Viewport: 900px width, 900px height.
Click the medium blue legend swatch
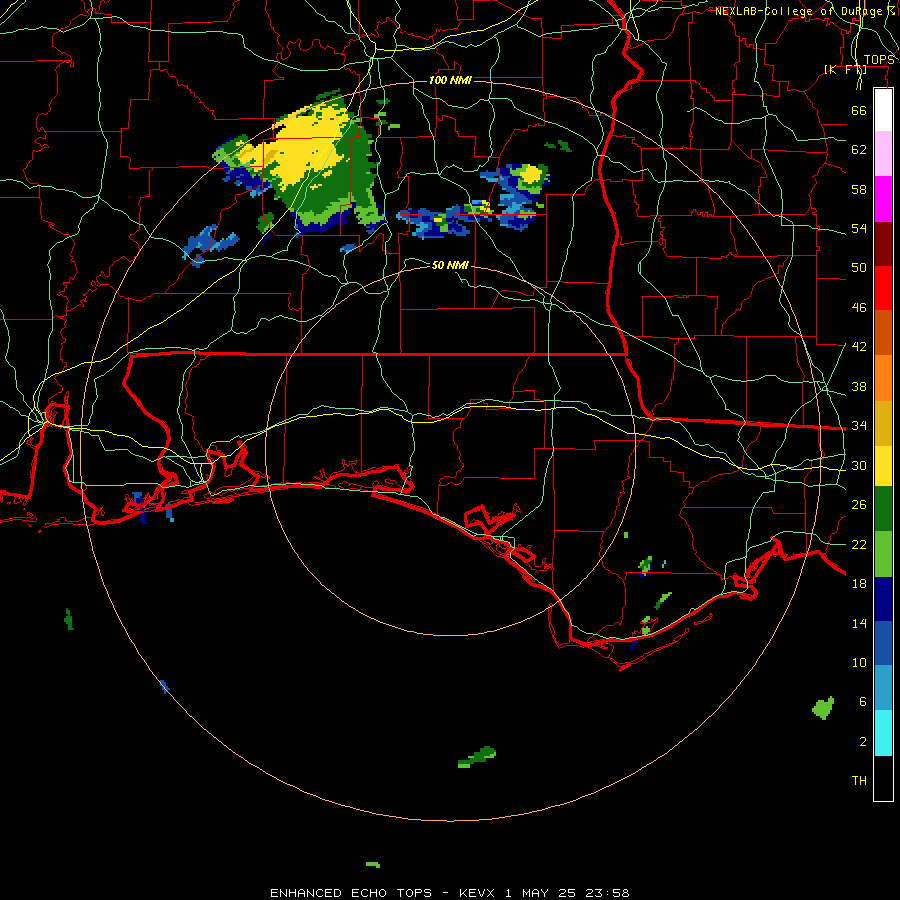pyautogui.click(x=883, y=643)
